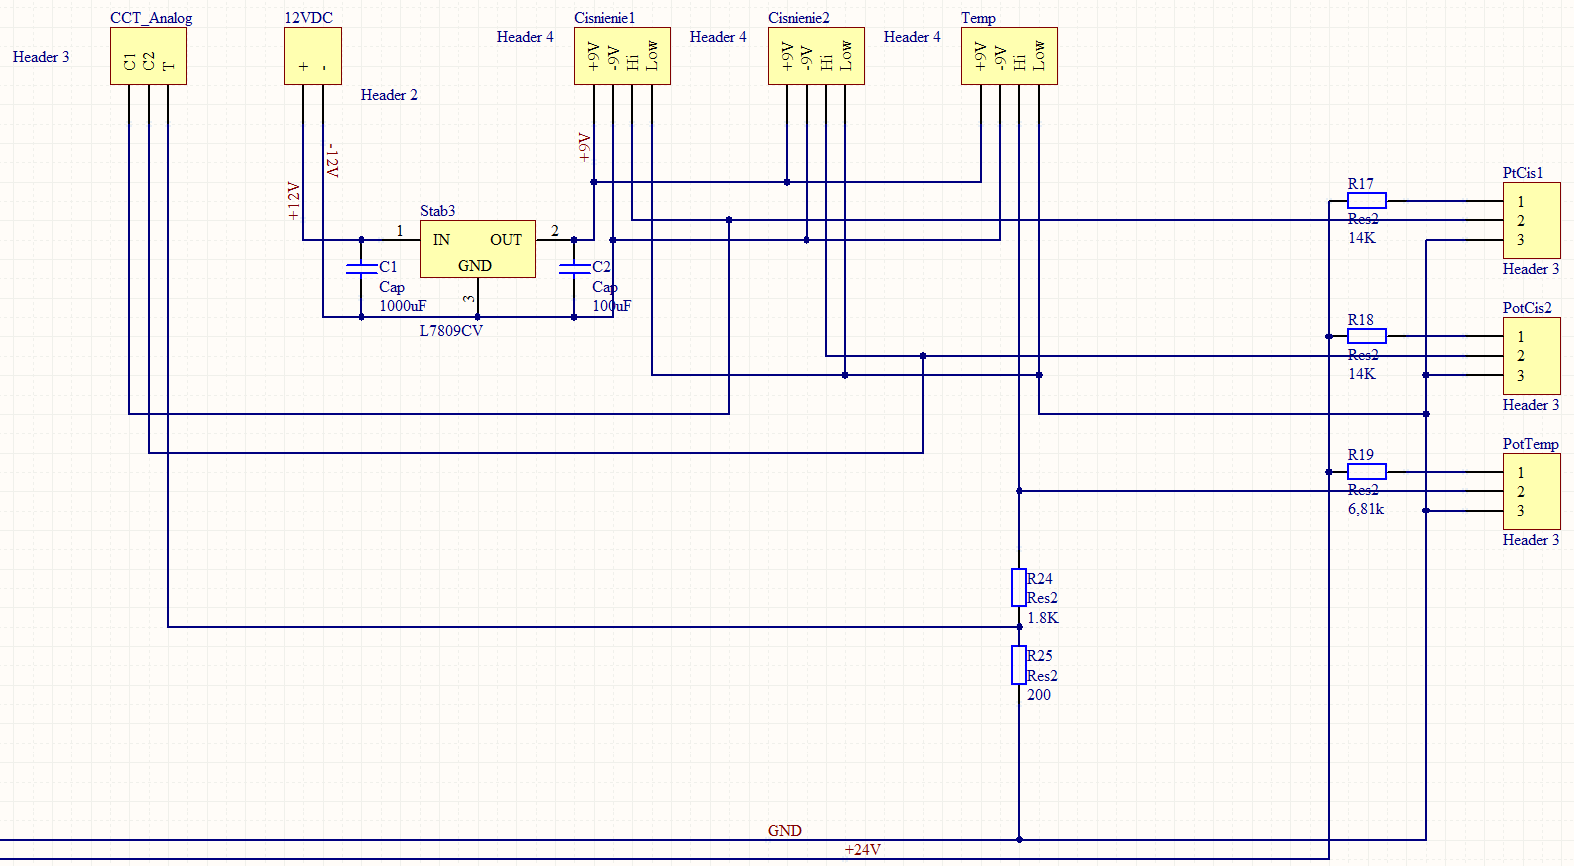
Task: Click the R24 designator label
Action: [x=1040, y=579]
